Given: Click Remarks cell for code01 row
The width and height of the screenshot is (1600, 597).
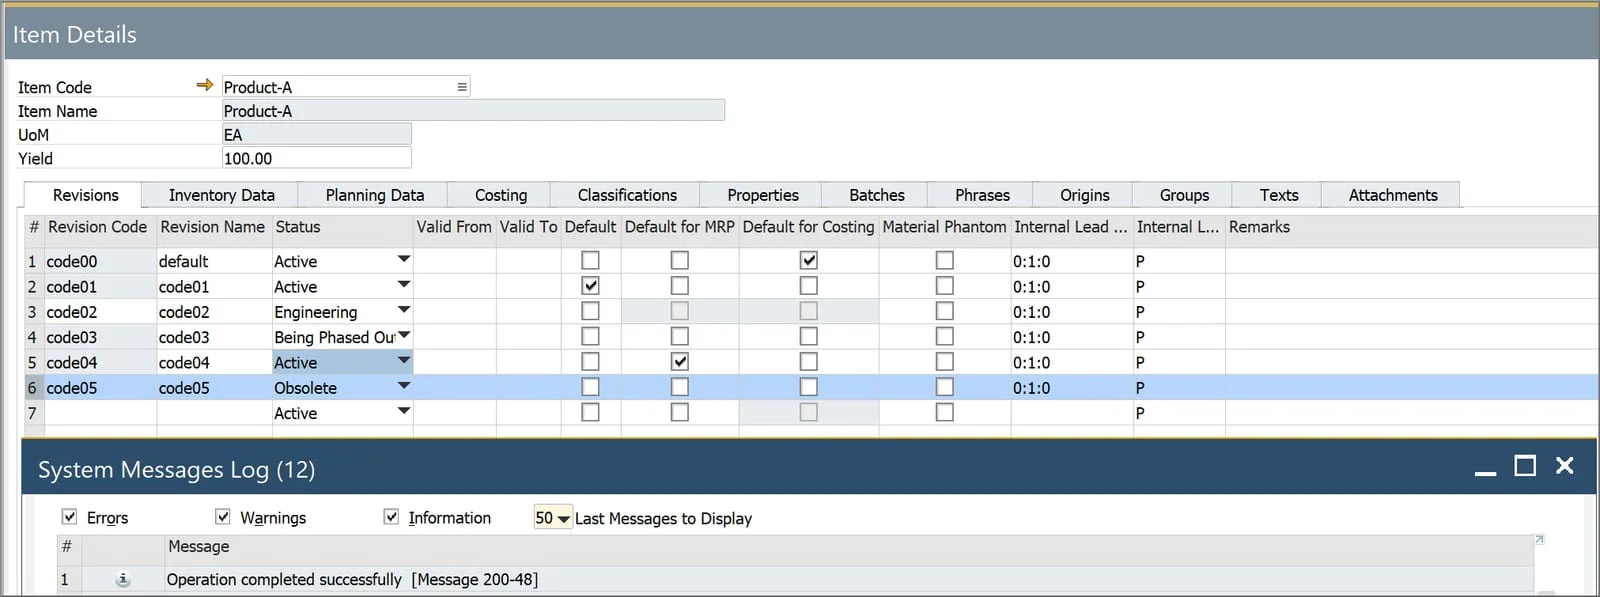Looking at the screenshot, I should pos(1411,286).
